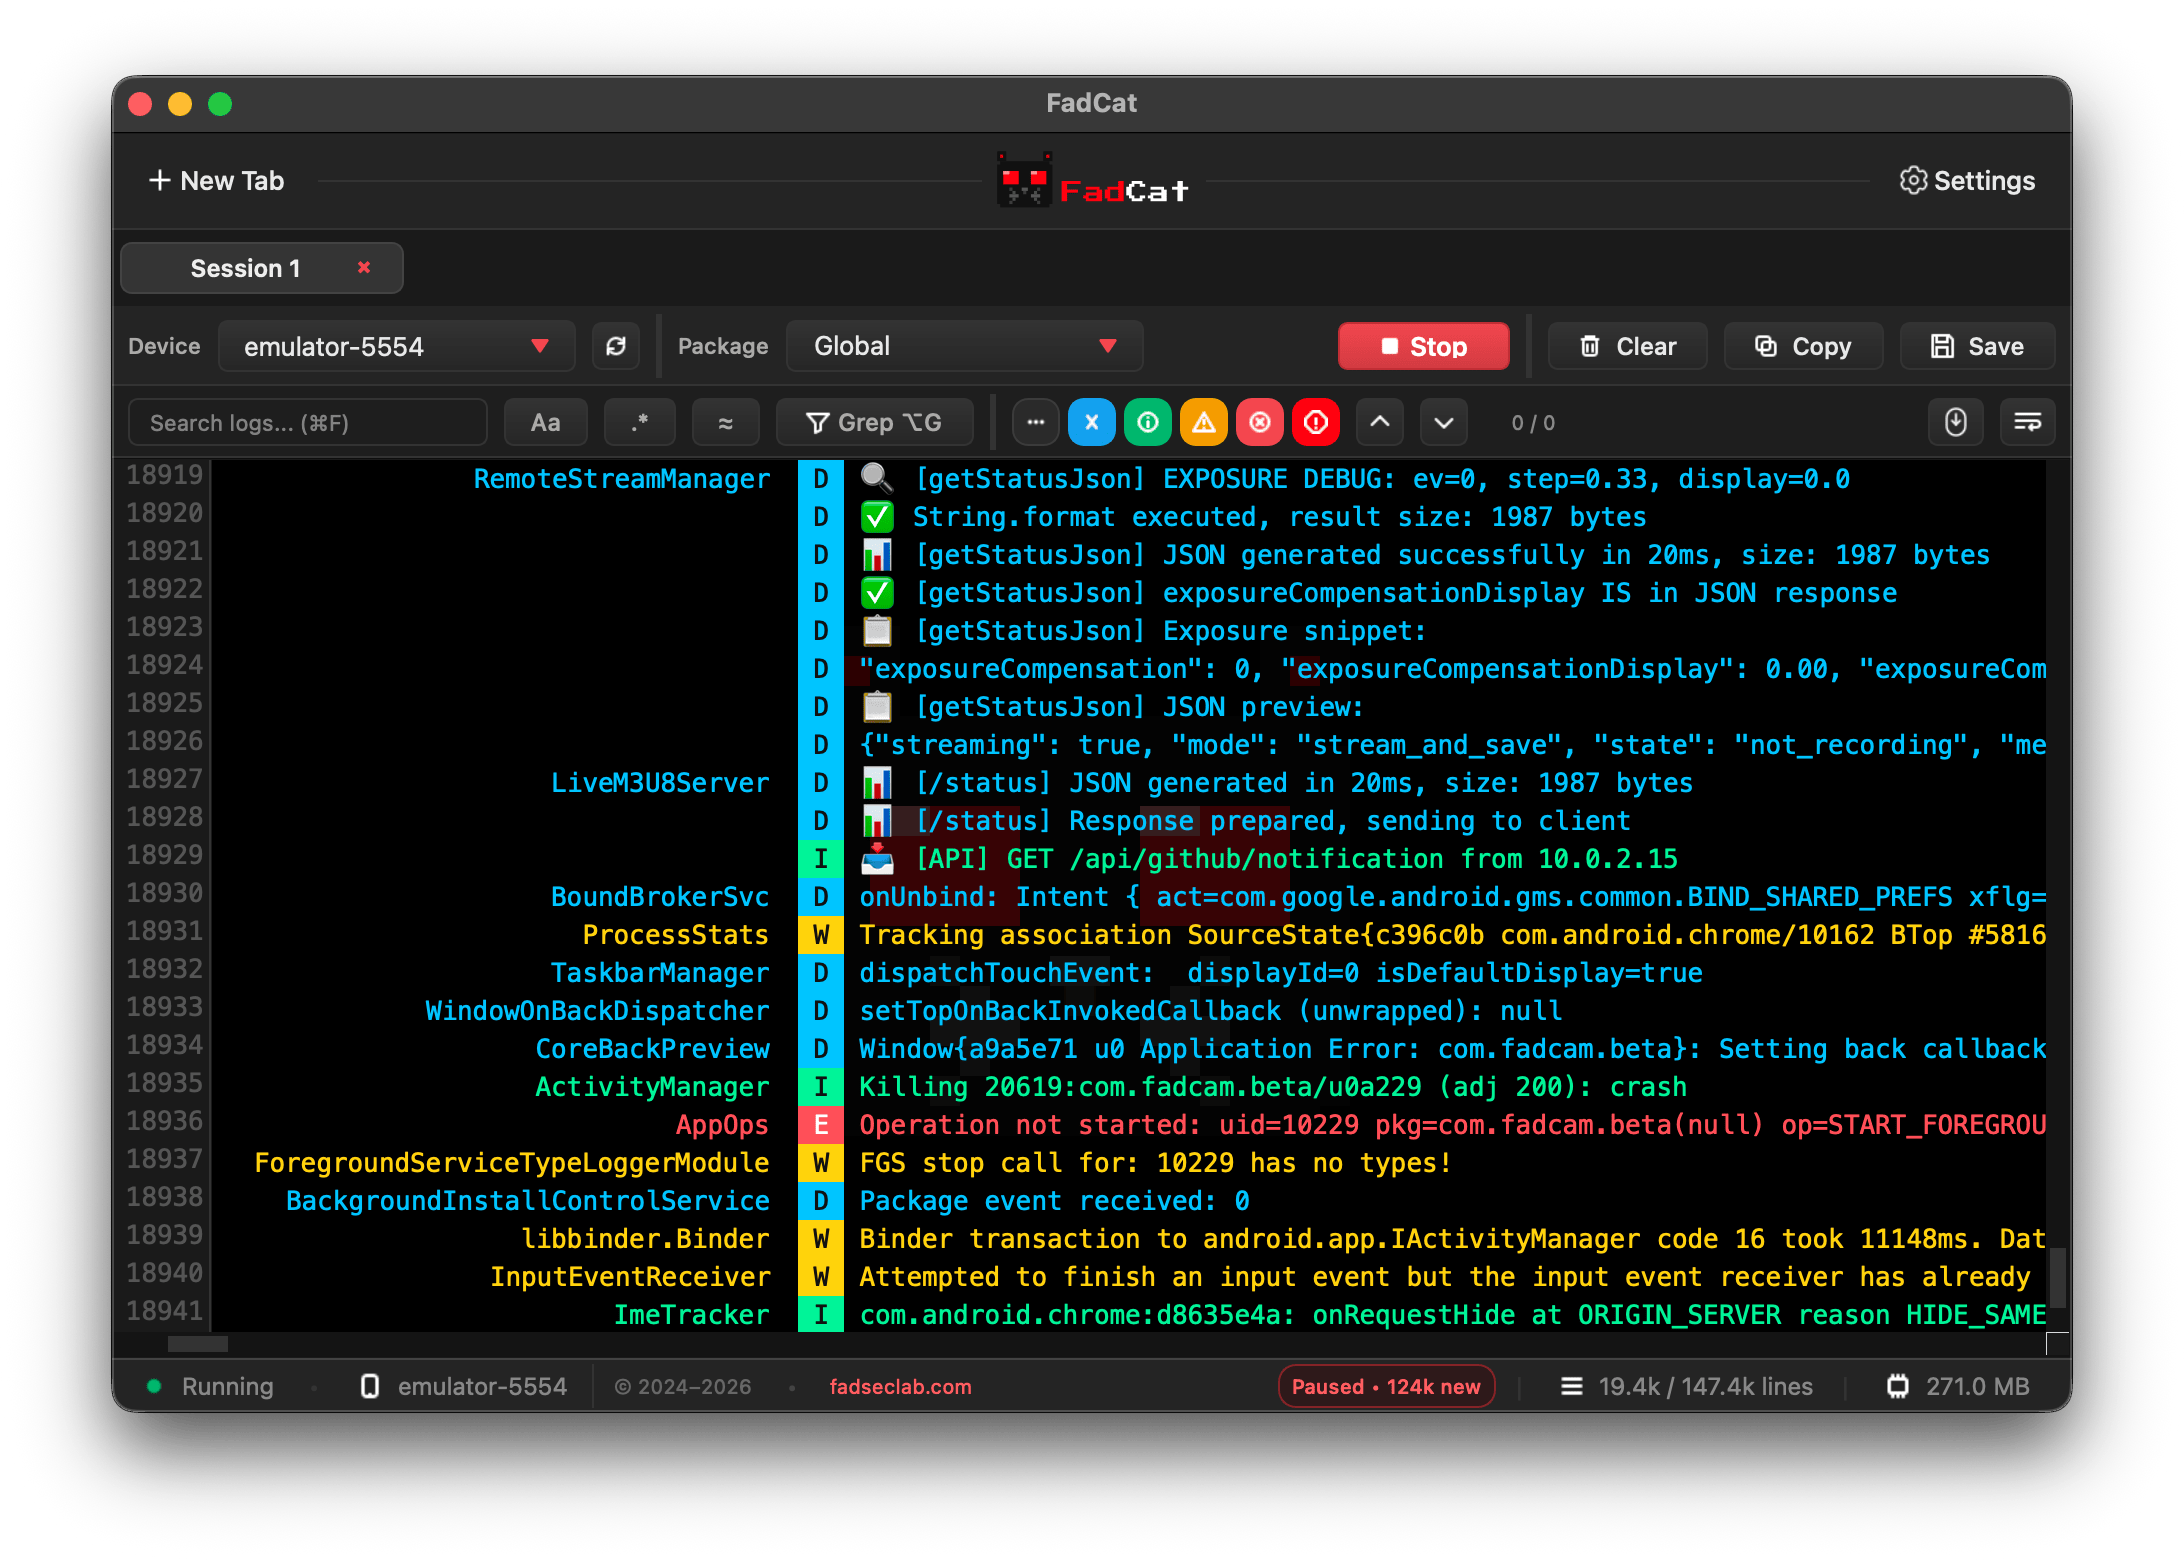Viewport: 2184px width, 1560px height.
Task: Click the 'Package event received: 0' message
Action: pyautogui.click(x=1054, y=1201)
